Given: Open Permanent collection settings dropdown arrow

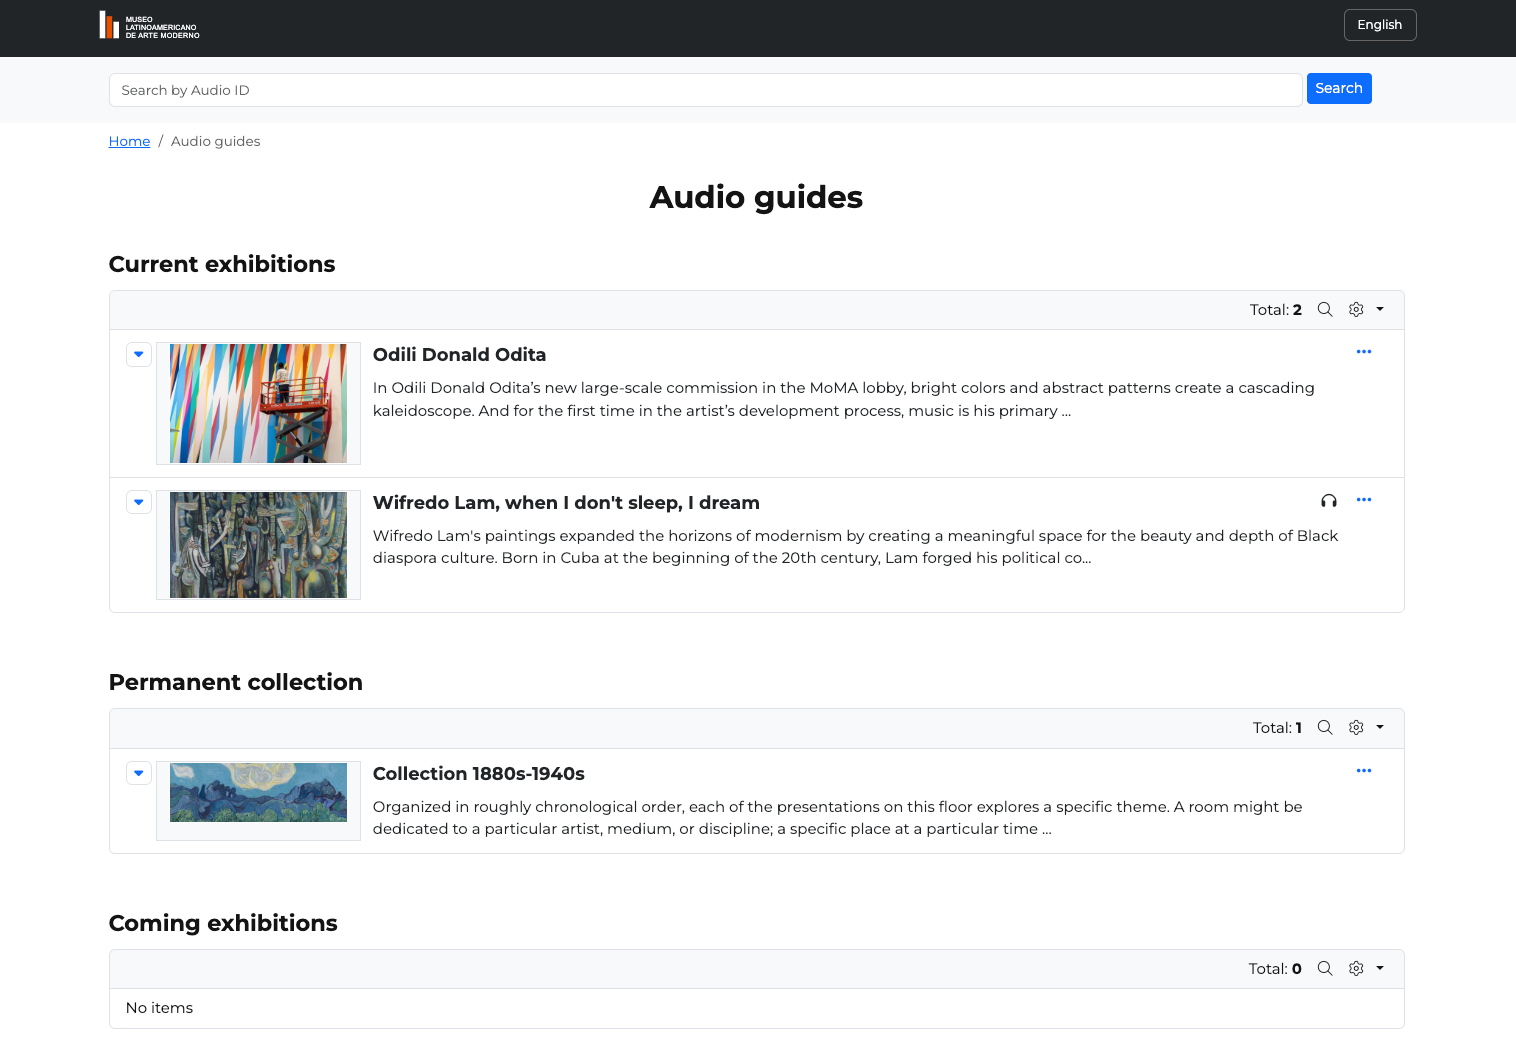Looking at the screenshot, I should [x=1380, y=728].
